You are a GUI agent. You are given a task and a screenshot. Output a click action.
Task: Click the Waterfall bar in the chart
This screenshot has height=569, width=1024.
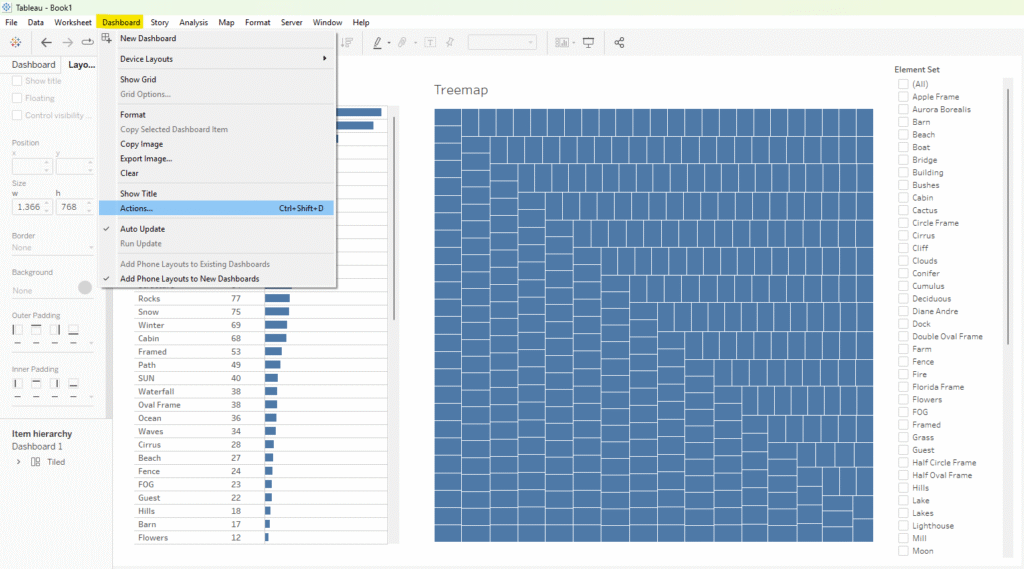click(271, 391)
